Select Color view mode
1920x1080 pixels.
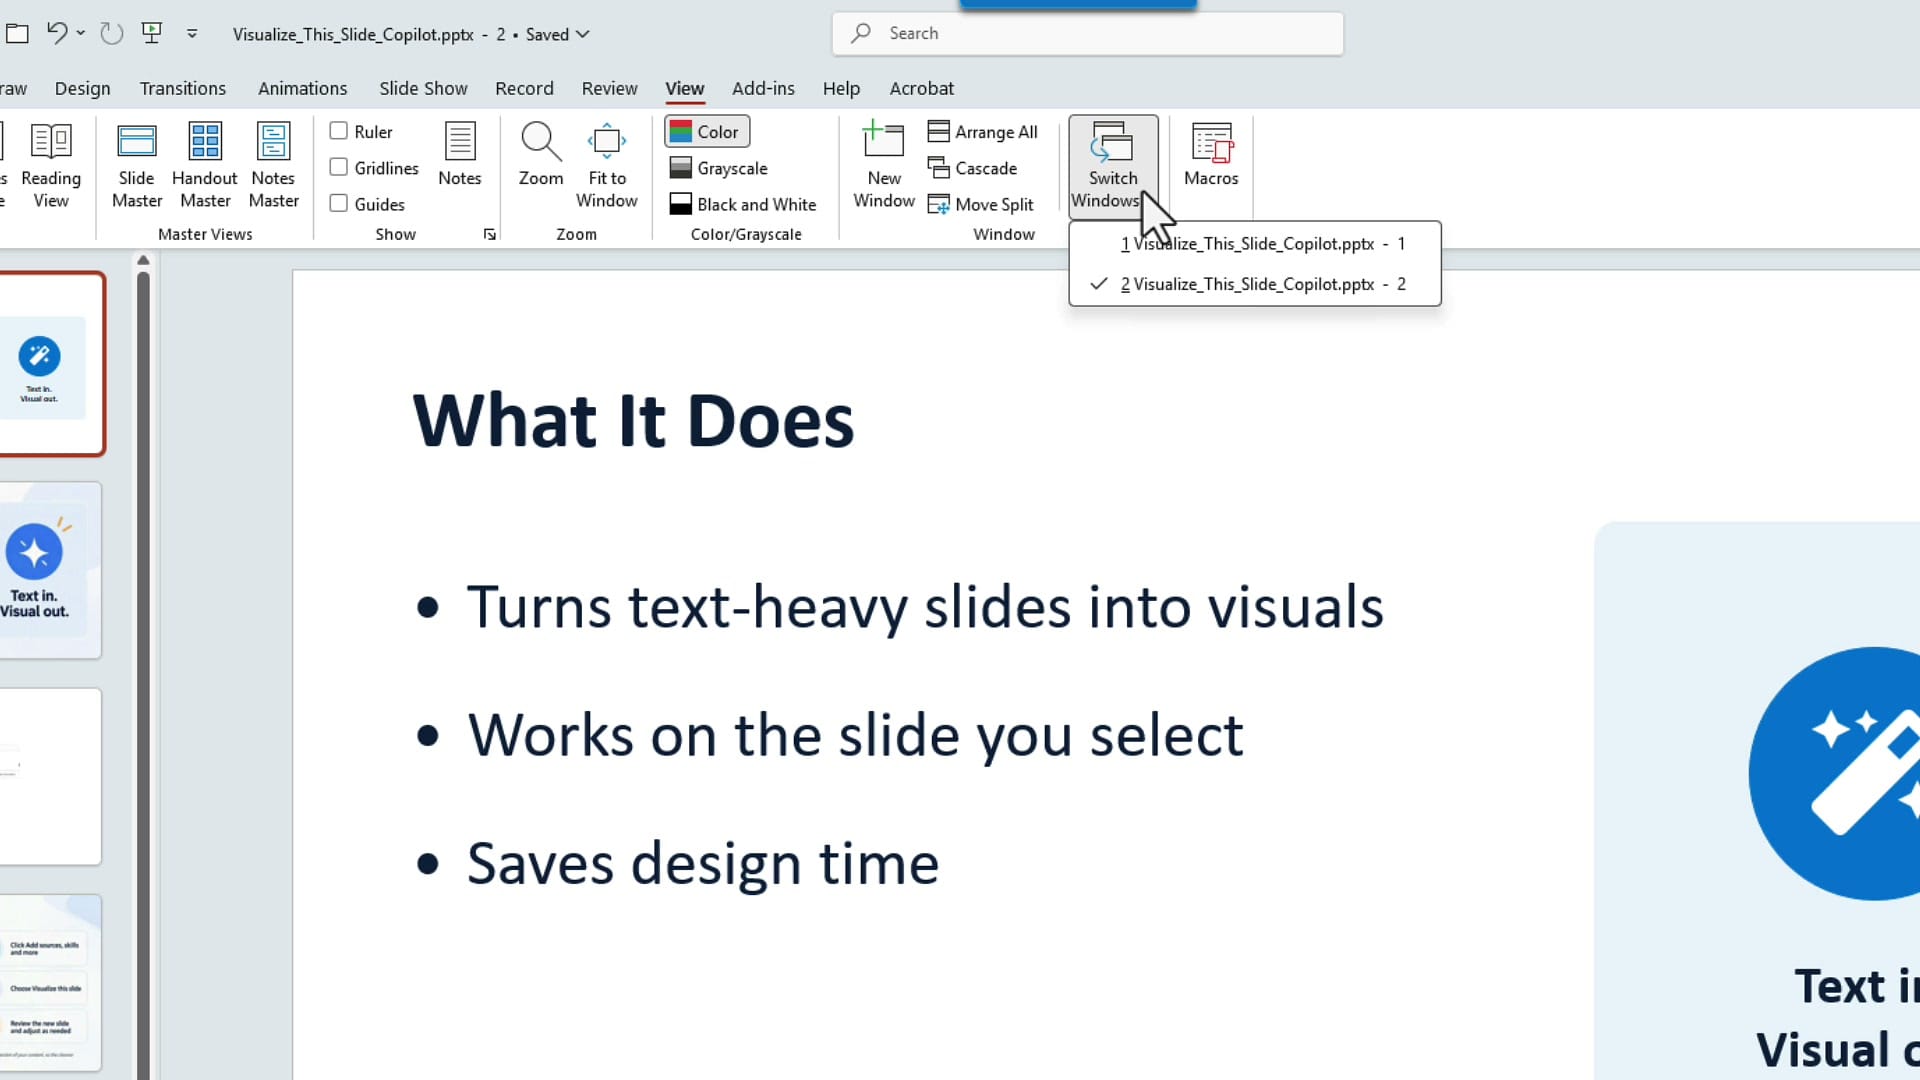click(707, 132)
